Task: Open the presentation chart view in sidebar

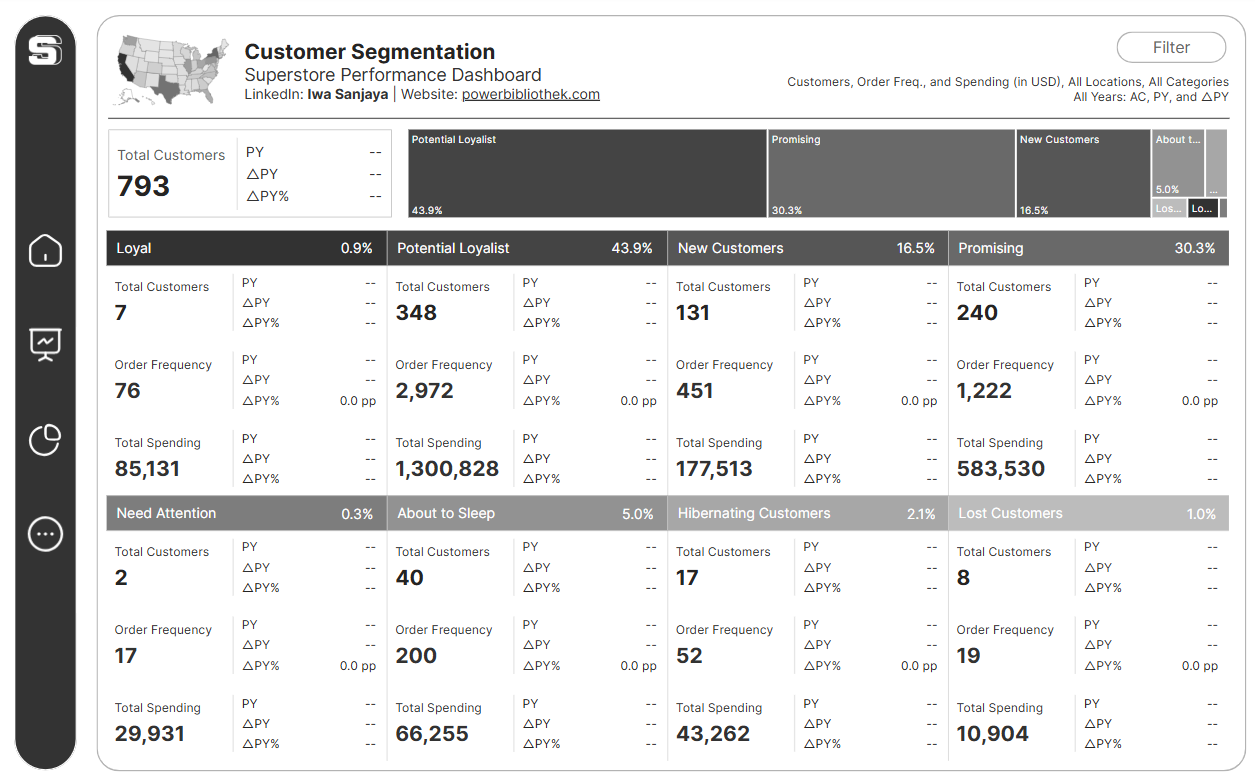Action: click(44, 344)
